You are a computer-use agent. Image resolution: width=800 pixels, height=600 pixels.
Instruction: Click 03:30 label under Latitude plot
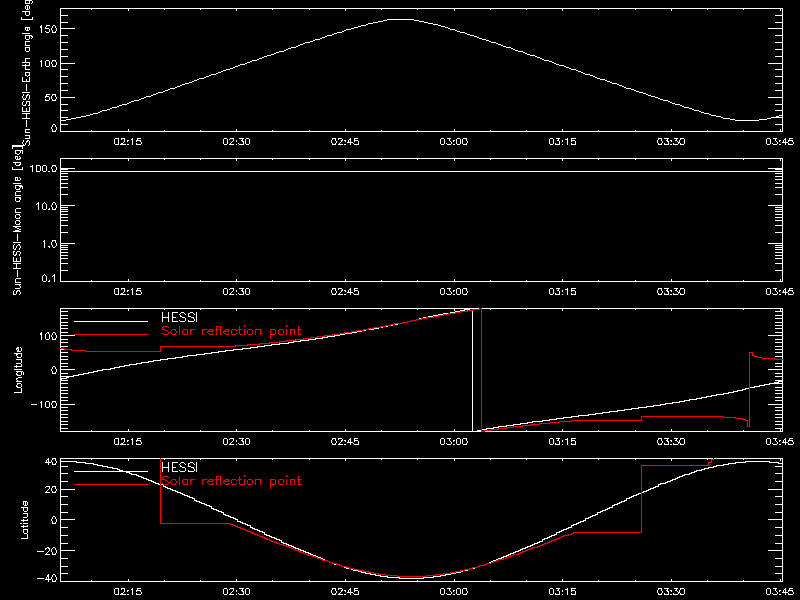[x=671, y=591]
